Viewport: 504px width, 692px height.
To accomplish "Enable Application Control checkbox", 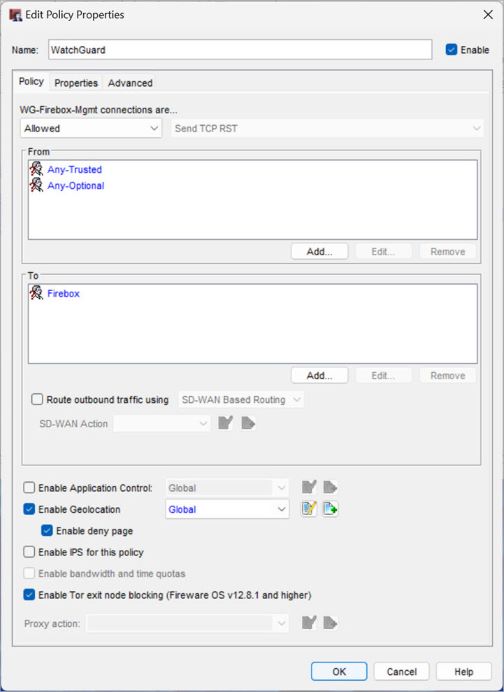I will click(x=29, y=488).
